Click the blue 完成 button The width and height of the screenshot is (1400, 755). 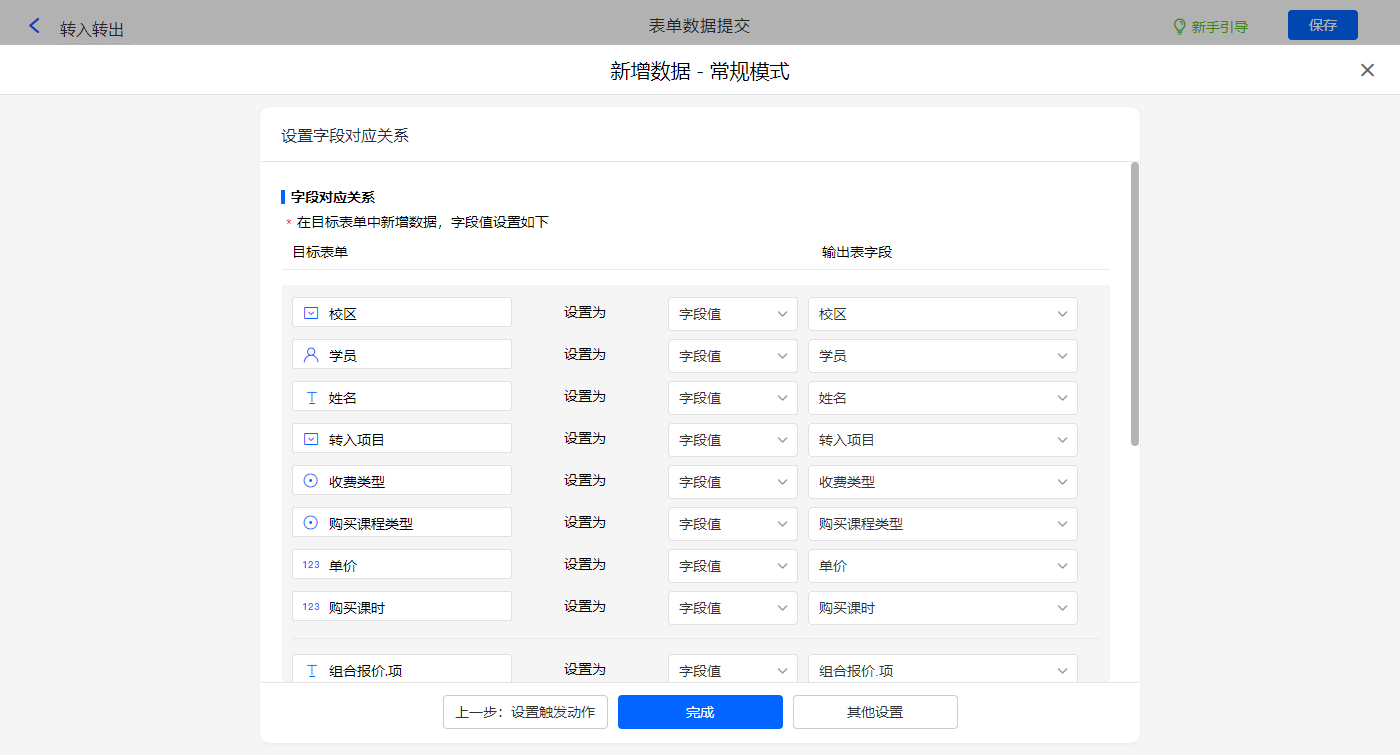click(700, 712)
